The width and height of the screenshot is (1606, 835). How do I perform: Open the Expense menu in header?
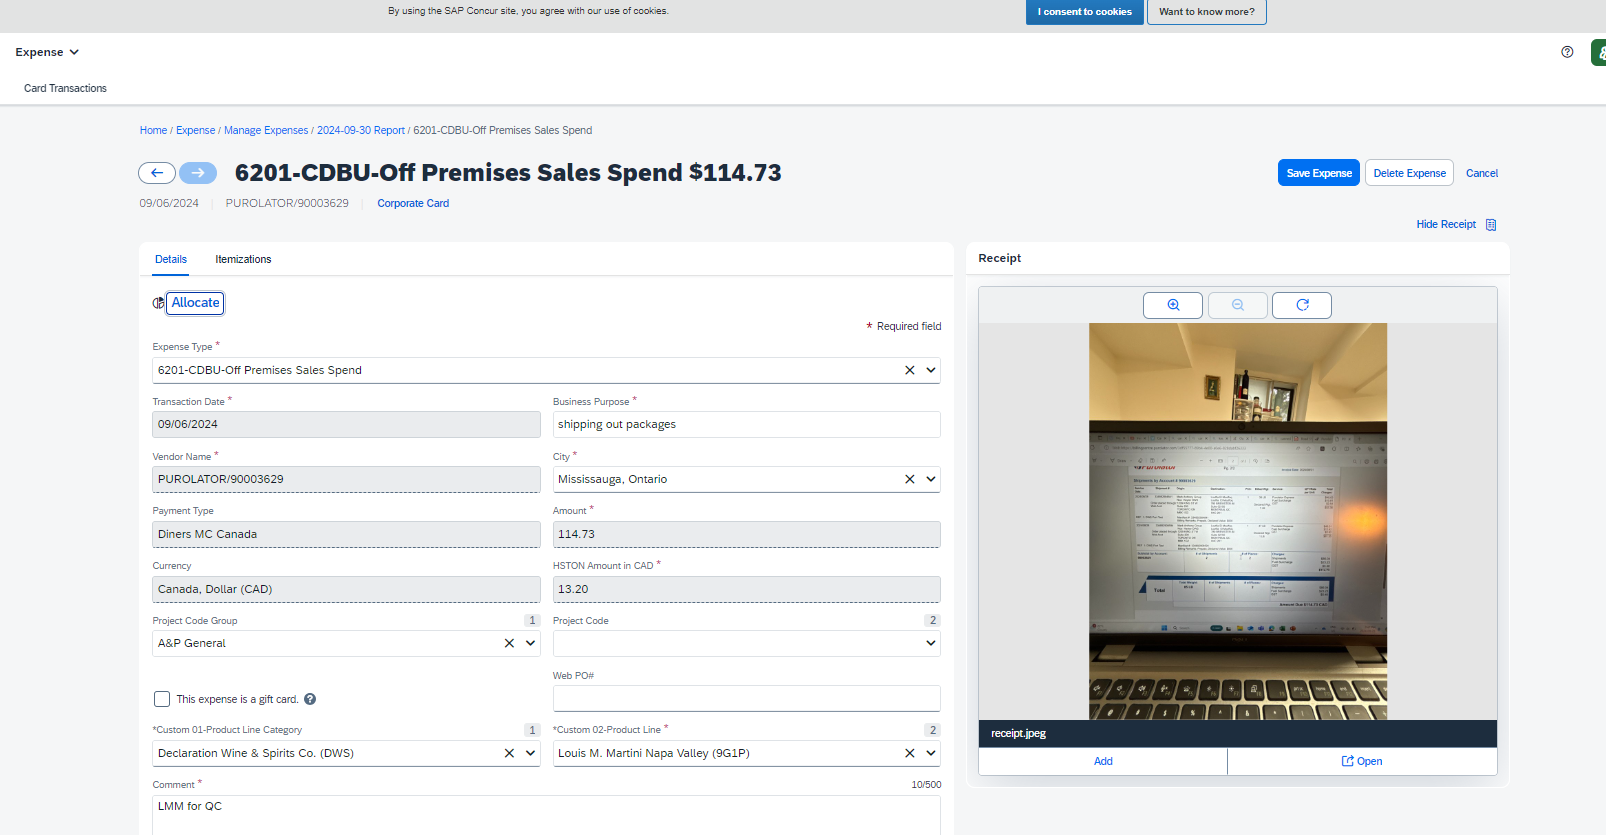[47, 52]
